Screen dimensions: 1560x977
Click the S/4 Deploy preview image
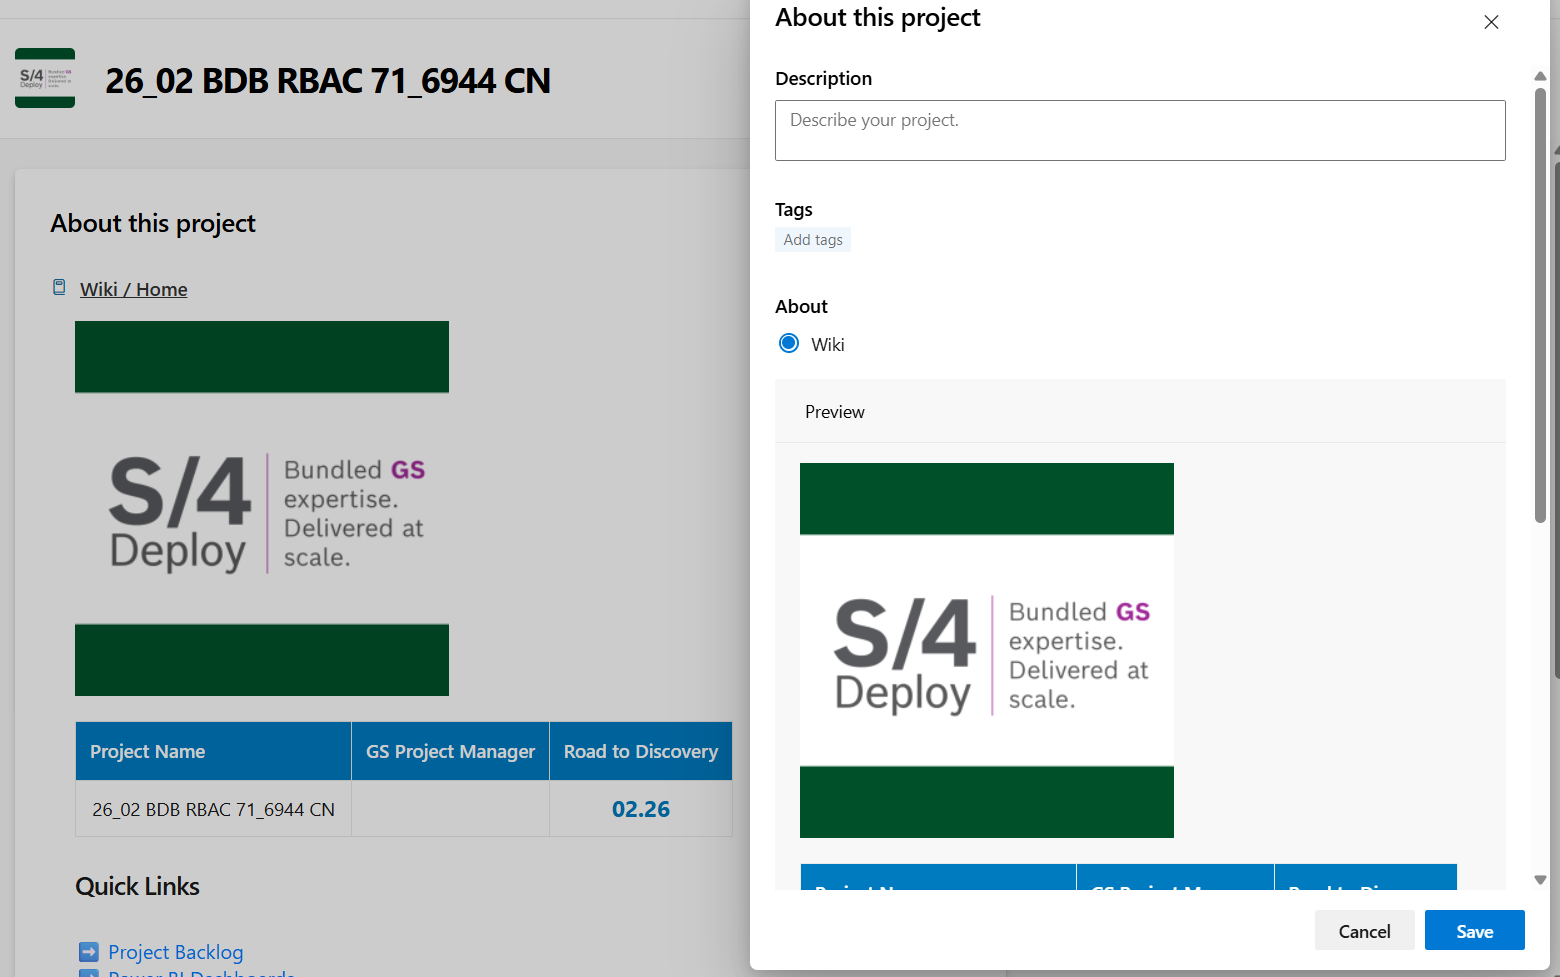[x=987, y=650]
